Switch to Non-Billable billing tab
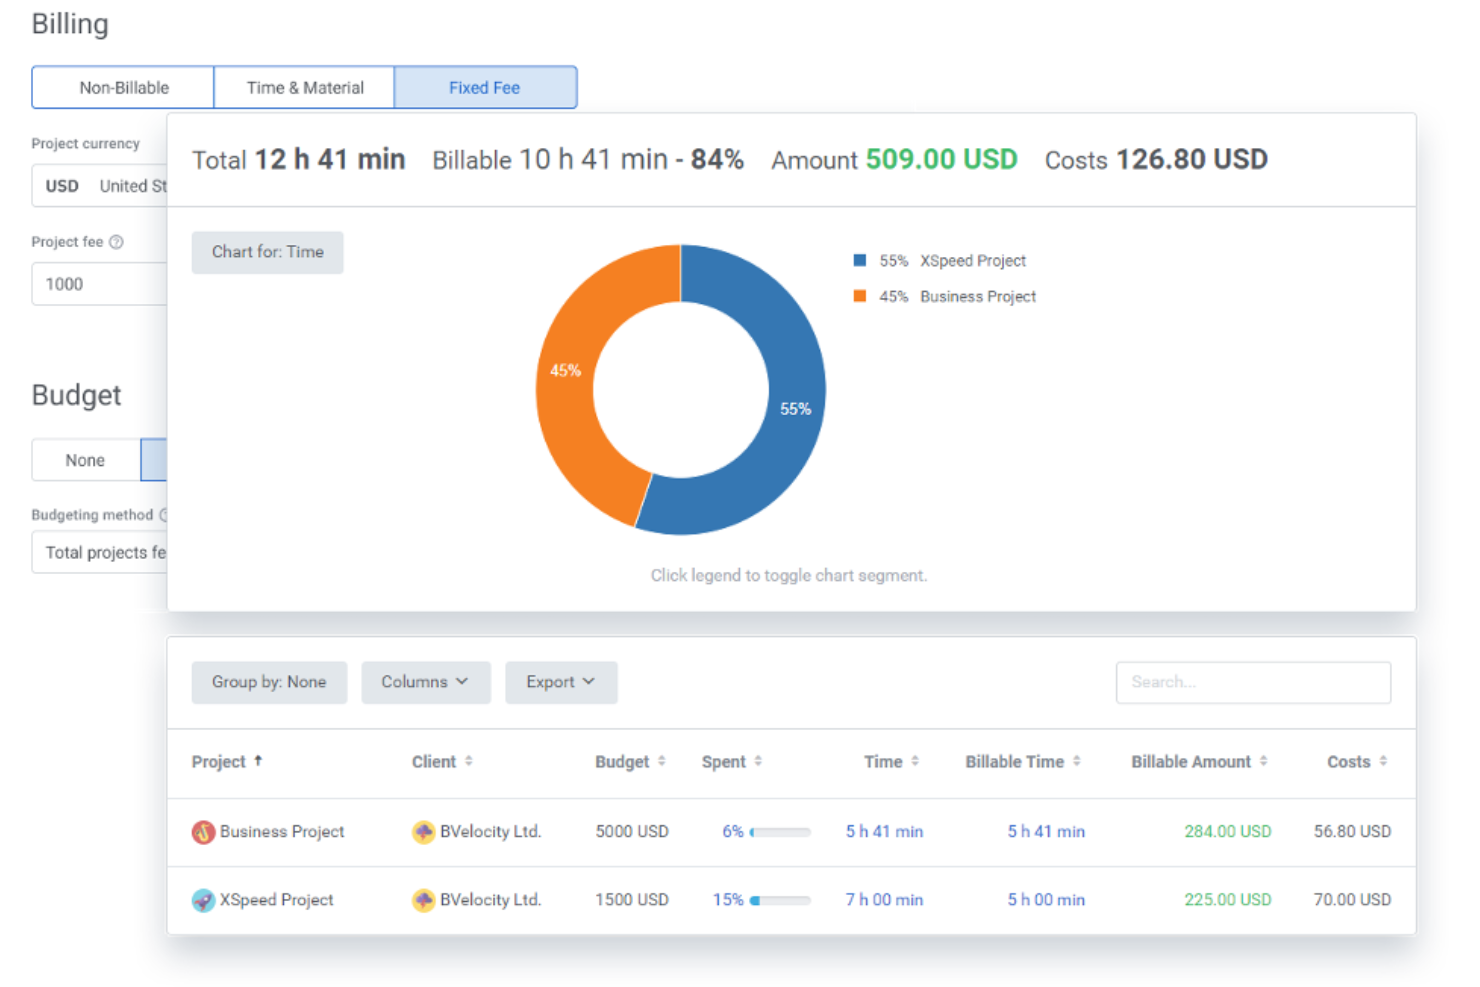1480x987 pixels. [x=123, y=87]
